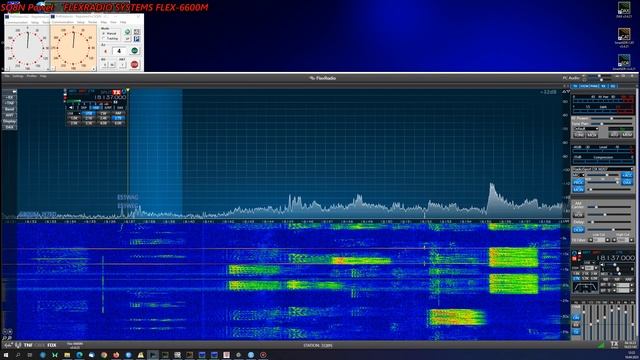Toggle the DEXP button
This screenshot has width=640, height=360.
(x=578, y=230)
